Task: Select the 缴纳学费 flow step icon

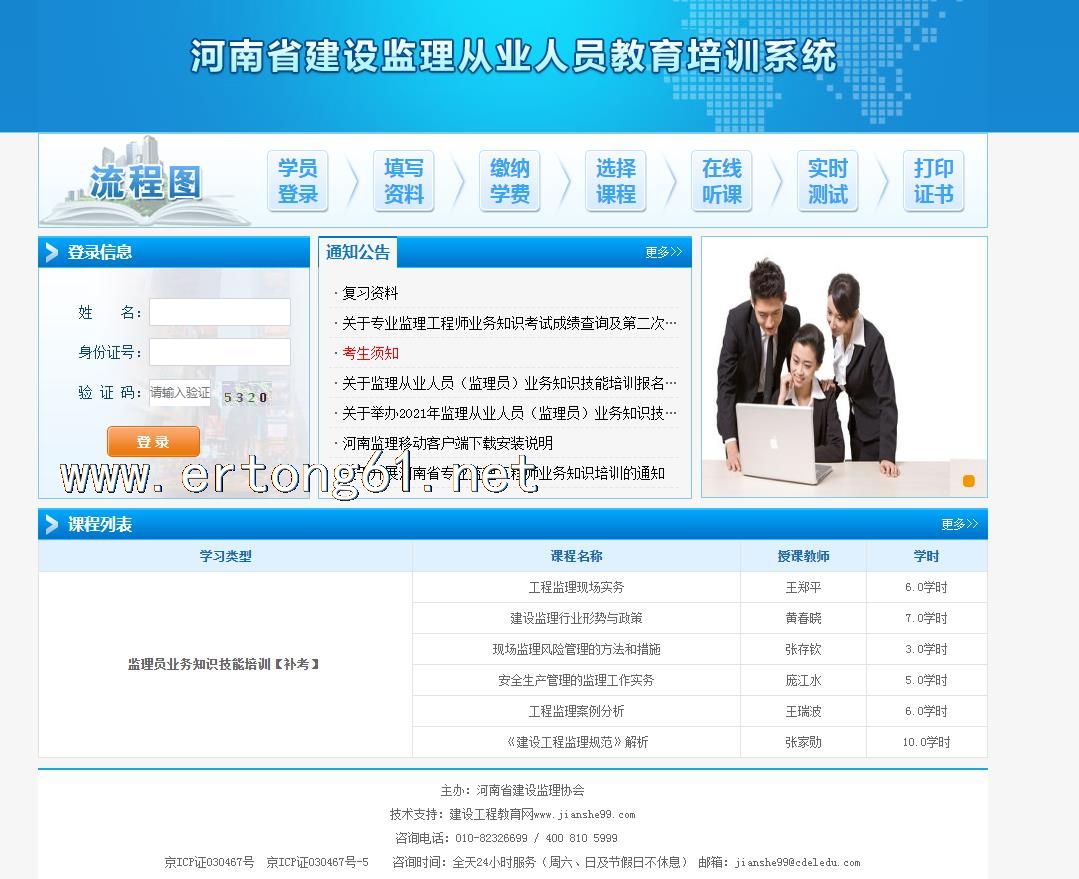Action: pos(510,181)
